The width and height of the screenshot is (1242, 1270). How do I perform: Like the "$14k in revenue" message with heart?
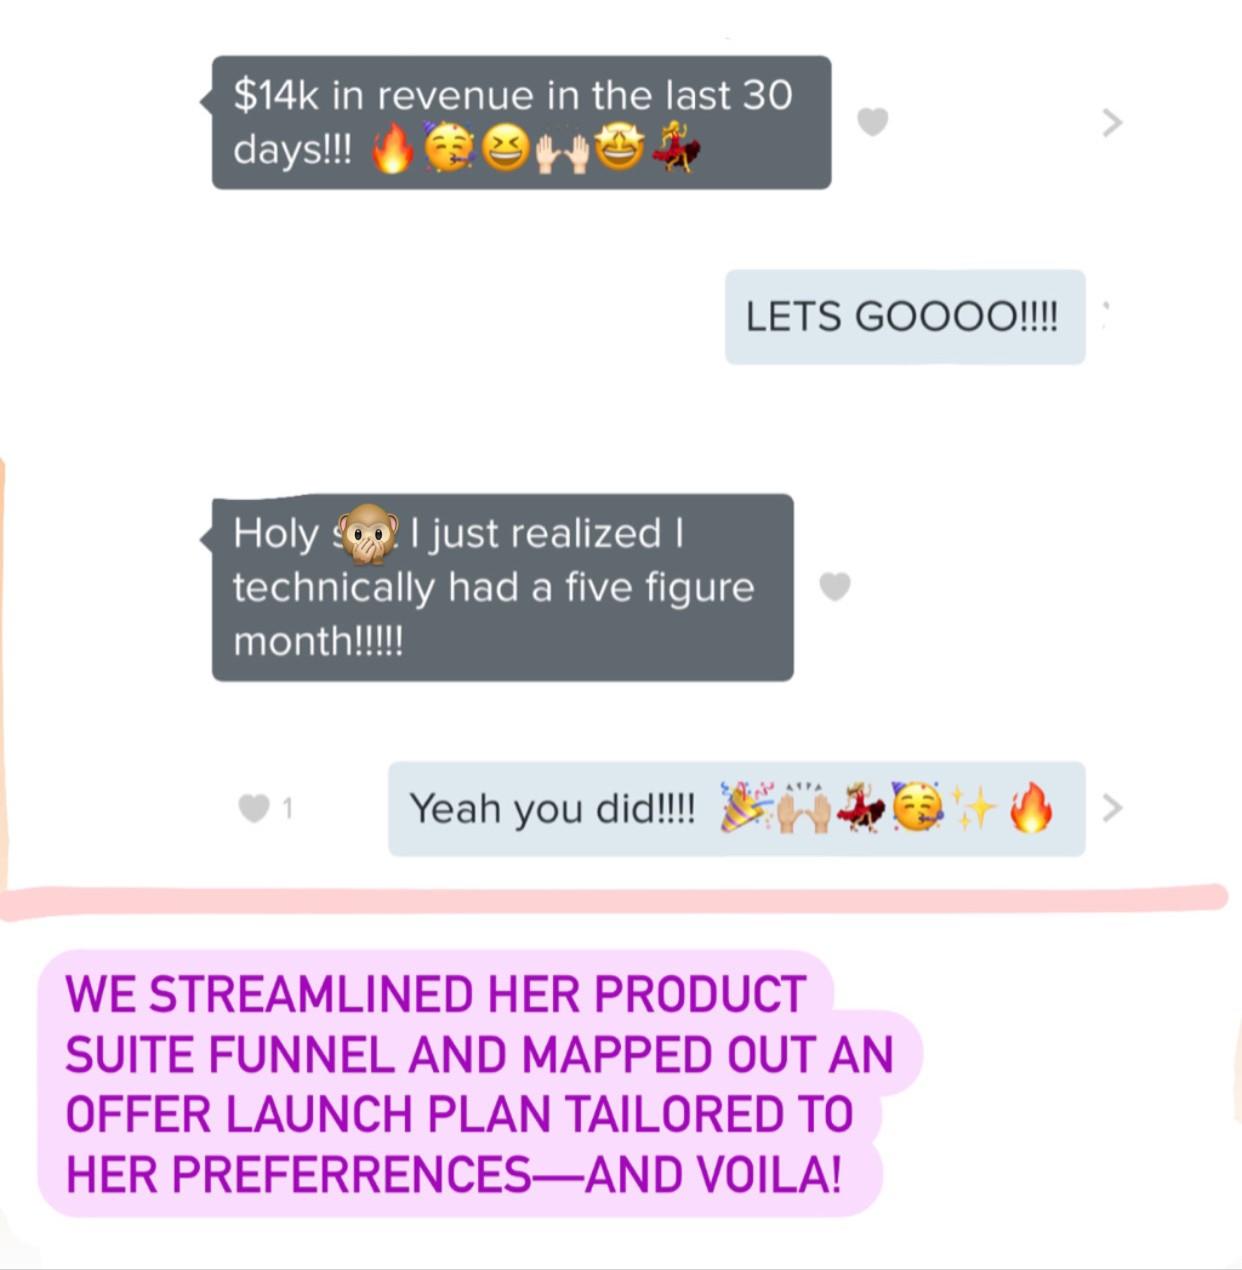(872, 122)
